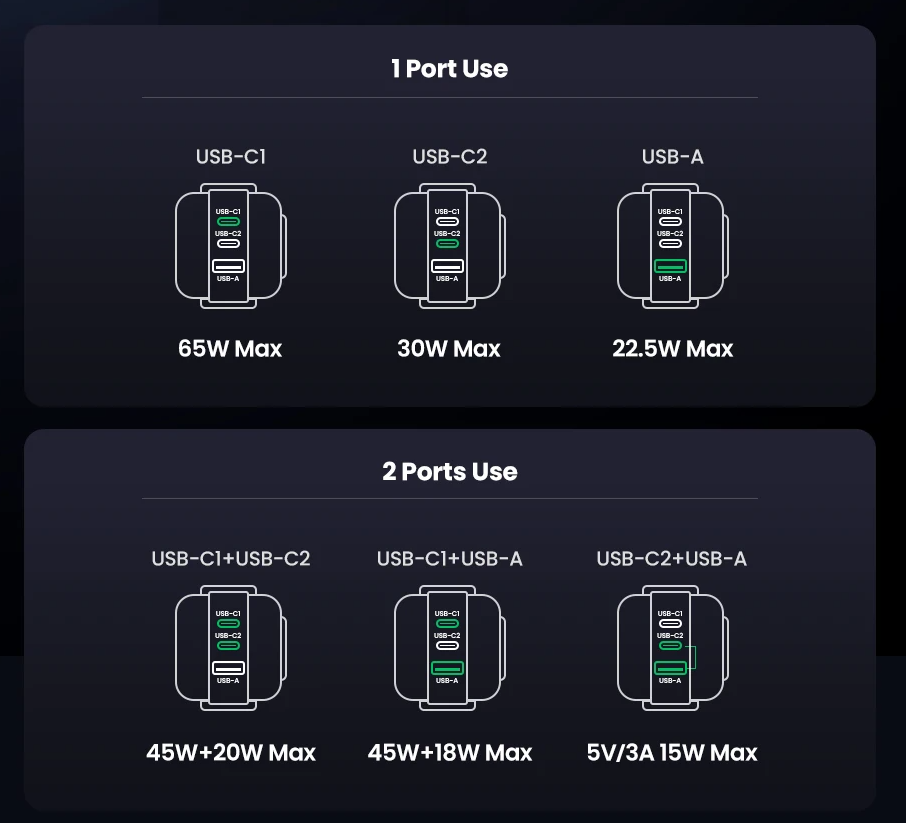Select the charger diagram above 22.5W Max
Screen dimensions: 906x823
point(671,245)
